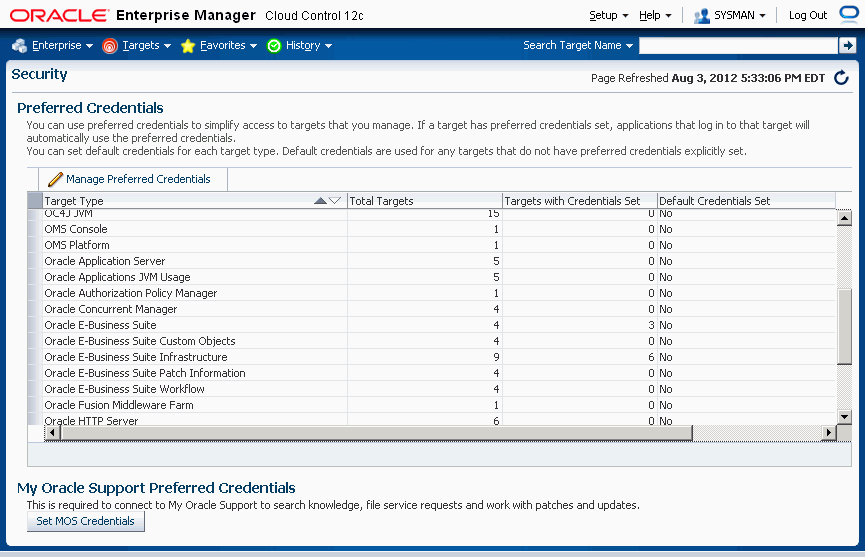Select the Oracle HTTP Server row

[x=431, y=420]
